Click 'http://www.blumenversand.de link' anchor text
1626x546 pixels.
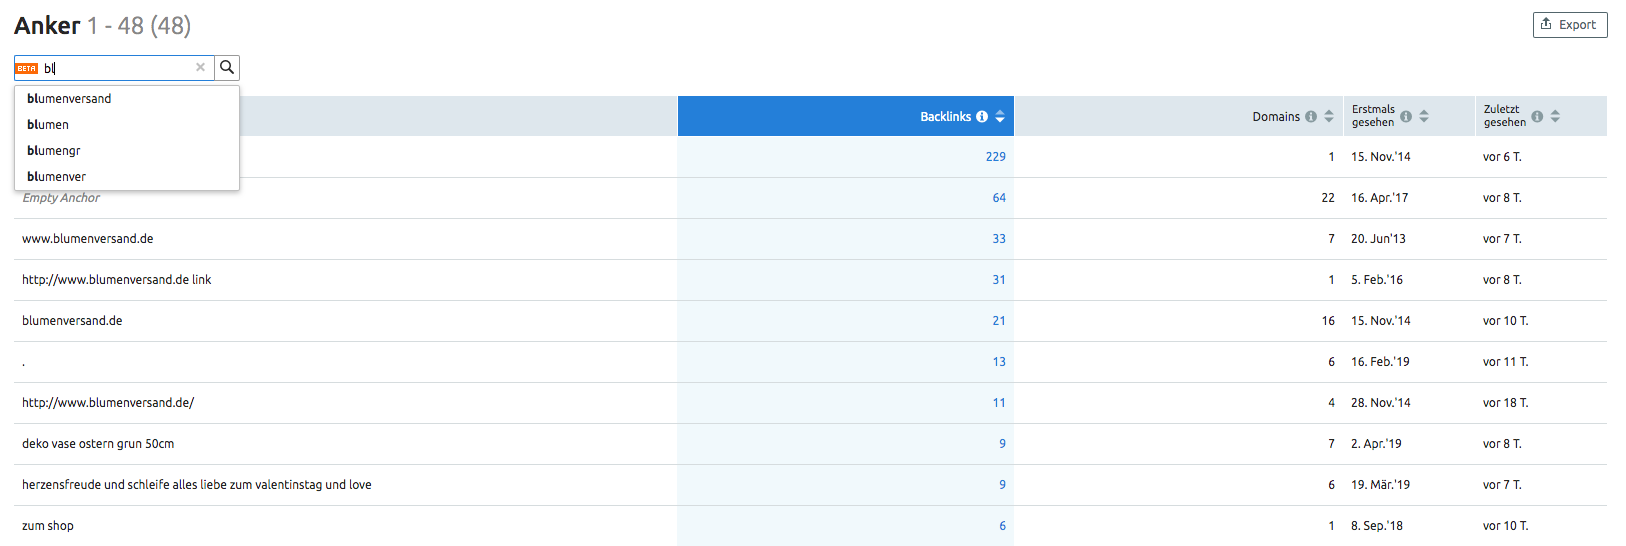coord(117,280)
